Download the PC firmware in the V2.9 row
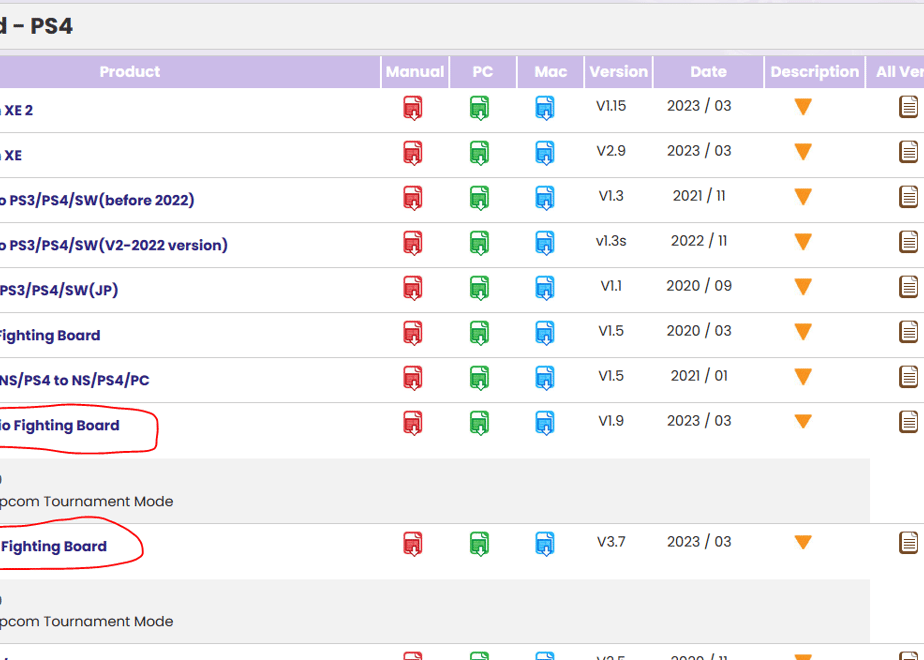This screenshot has height=660, width=924. (x=480, y=153)
